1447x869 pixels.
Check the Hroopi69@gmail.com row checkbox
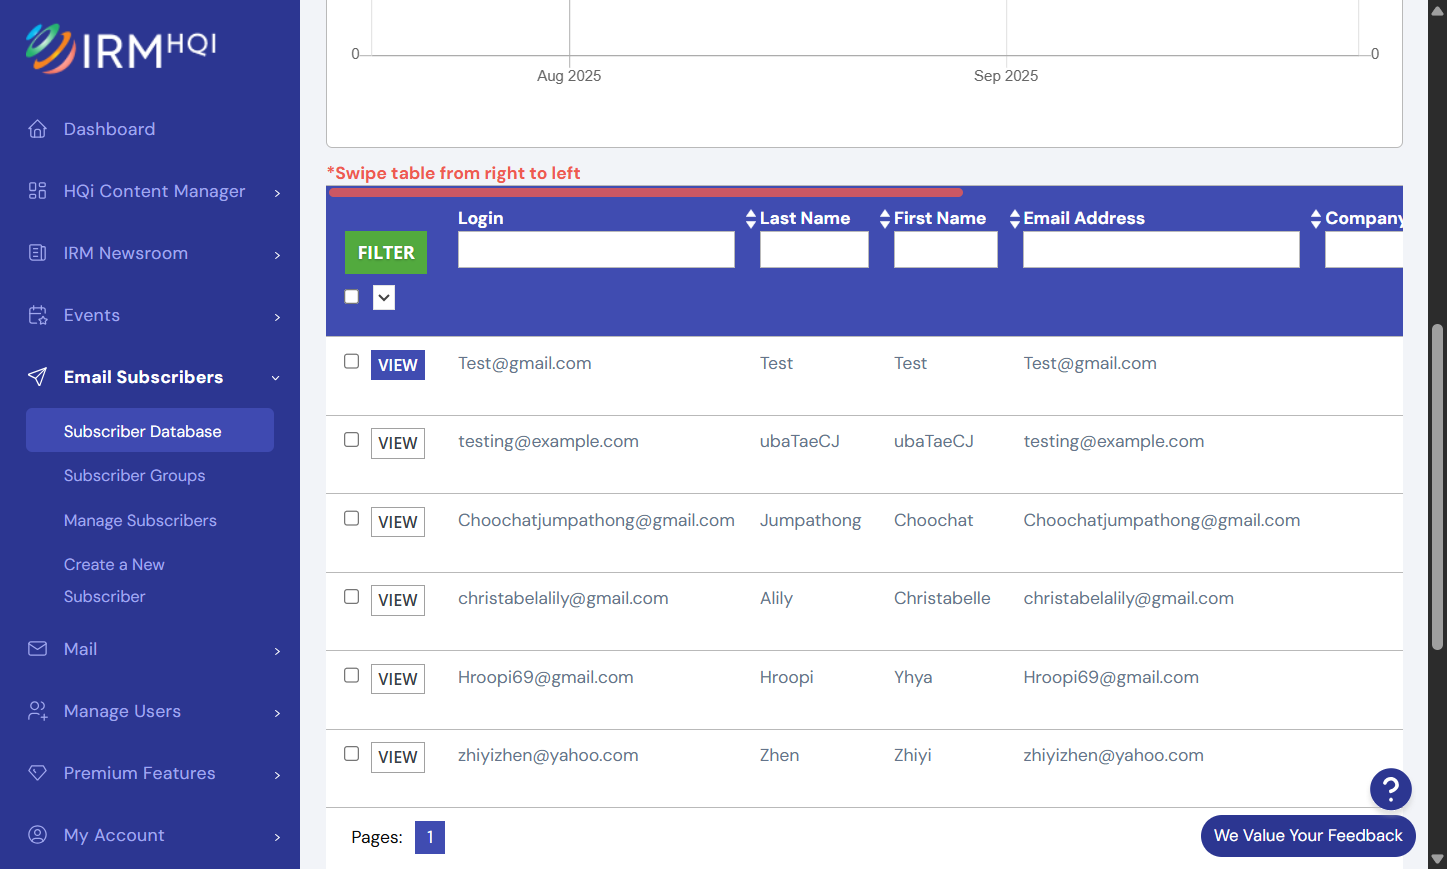[x=351, y=675]
